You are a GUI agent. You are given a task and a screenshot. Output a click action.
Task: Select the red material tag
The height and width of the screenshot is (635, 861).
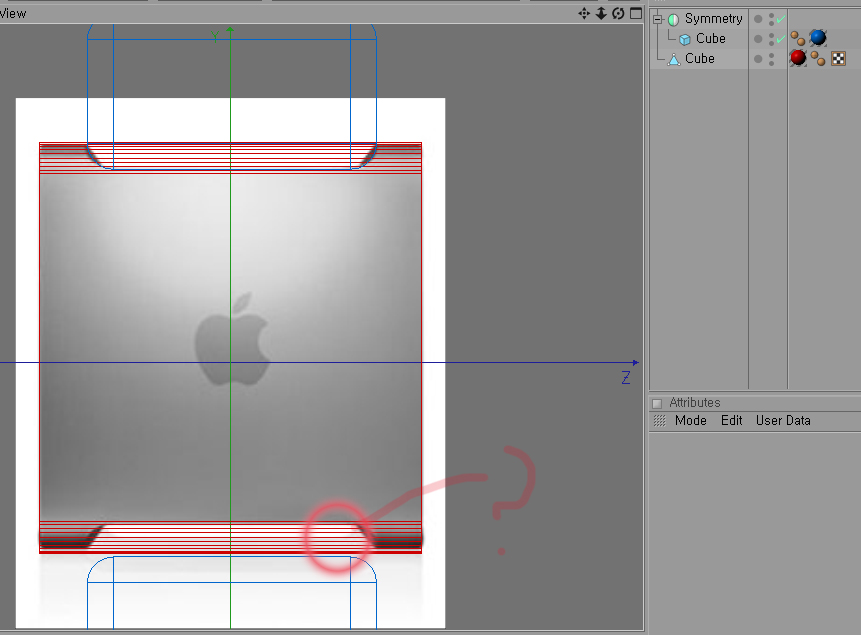[798, 58]
